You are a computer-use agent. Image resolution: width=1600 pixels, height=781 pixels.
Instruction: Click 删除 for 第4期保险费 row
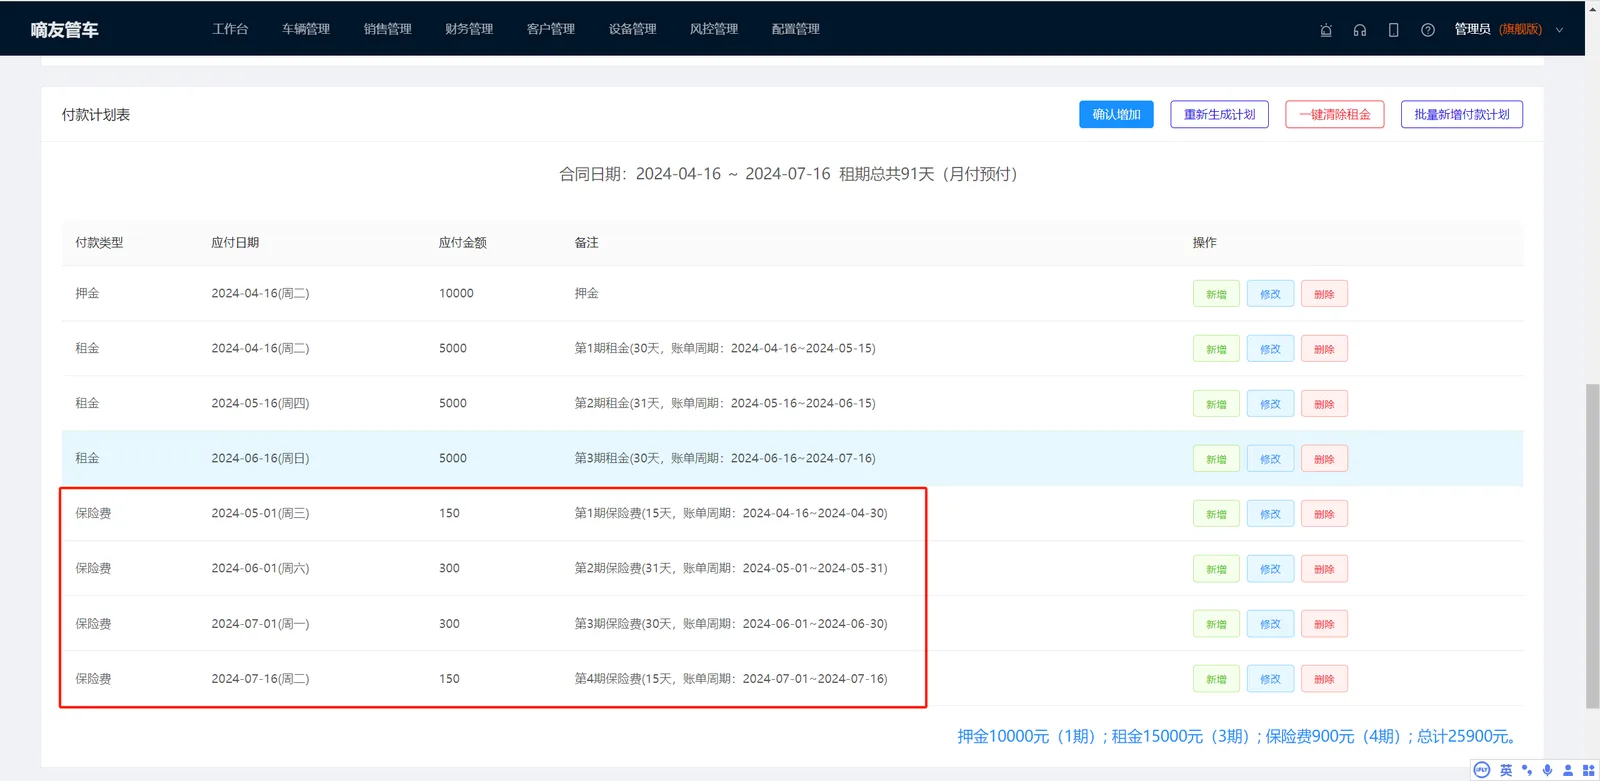(1324, 679)
